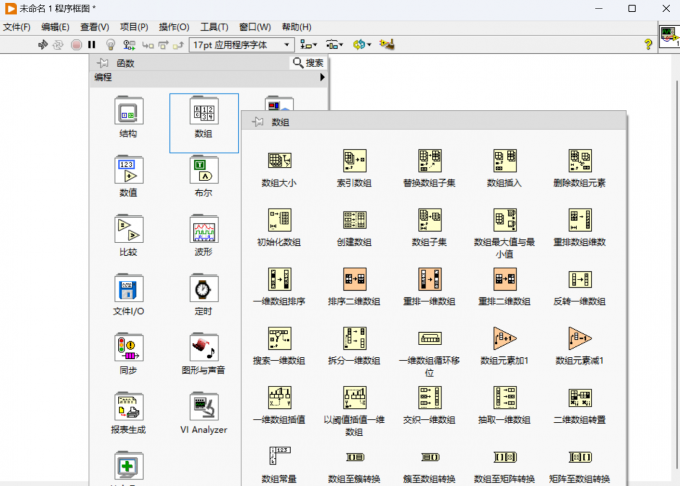Viewport: 680px width, 486px height.
Task: Toggle highlight execution light bulb
Action: tap(111, 45)
